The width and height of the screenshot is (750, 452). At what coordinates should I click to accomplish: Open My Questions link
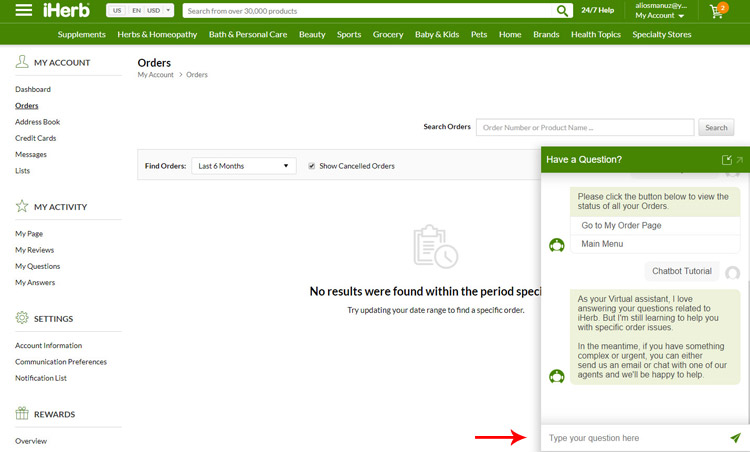(37, 266)
